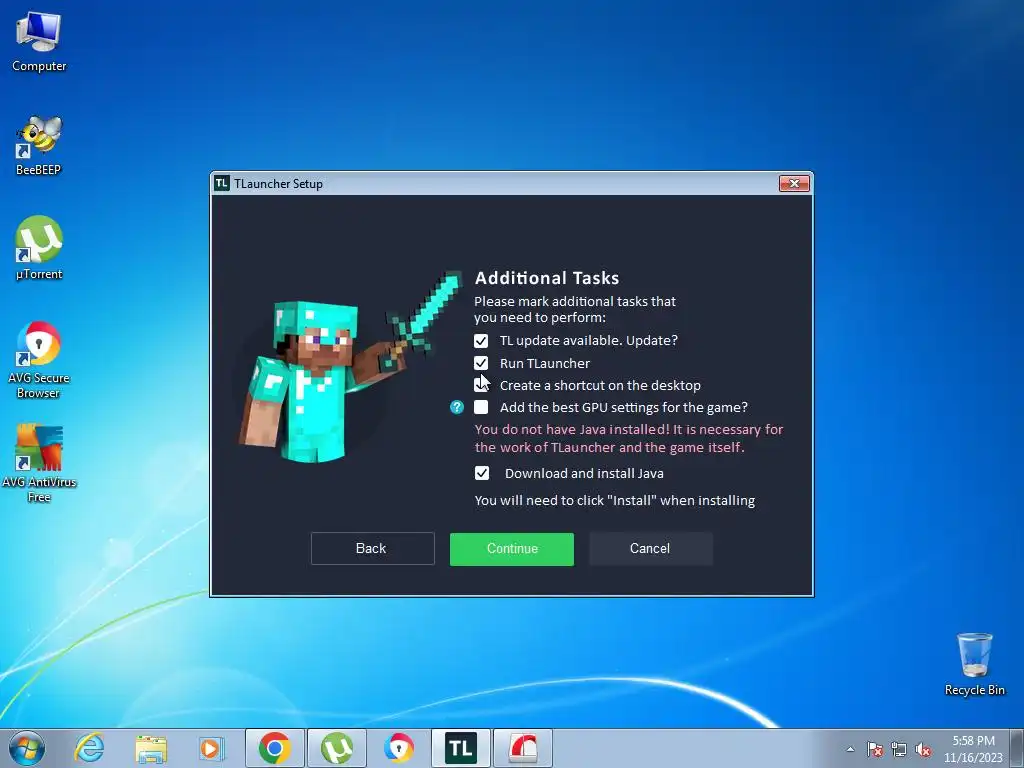The width and height of the screenshot is (1024, 768).
Task: Open the Computer desktop icon
Action: pyautogui.click(x=39, y=42)
